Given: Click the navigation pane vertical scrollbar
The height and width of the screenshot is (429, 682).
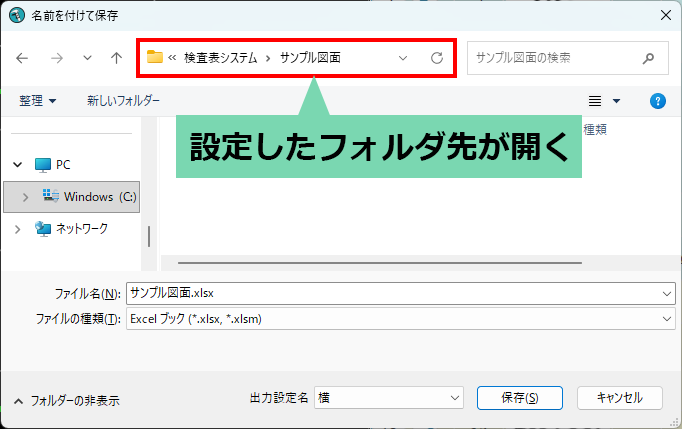Looking at the screenshot, I should [149, 236].
